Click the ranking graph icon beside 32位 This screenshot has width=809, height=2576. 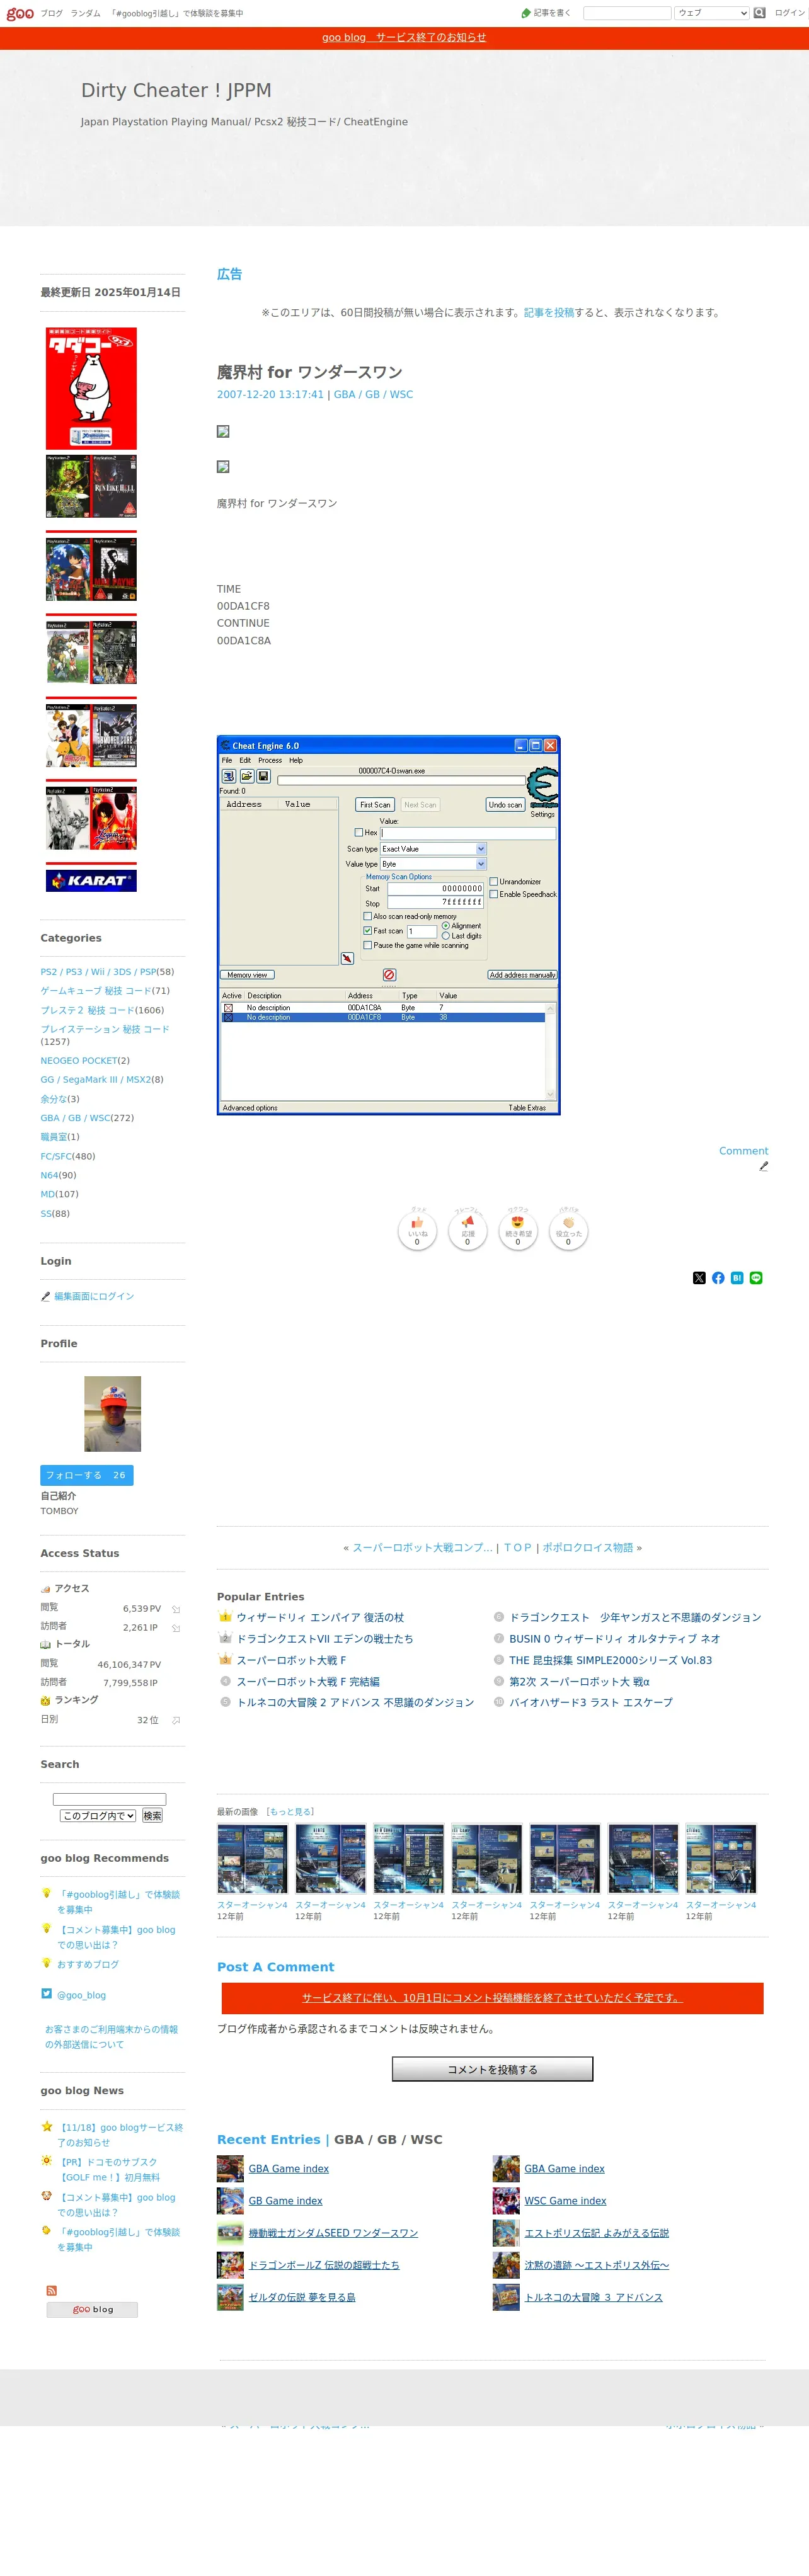click(x=176, y=1720)
